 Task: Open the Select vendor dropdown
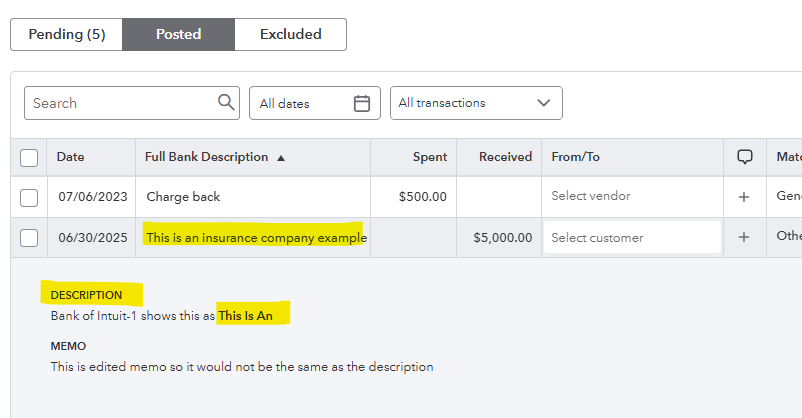(632, 197)
